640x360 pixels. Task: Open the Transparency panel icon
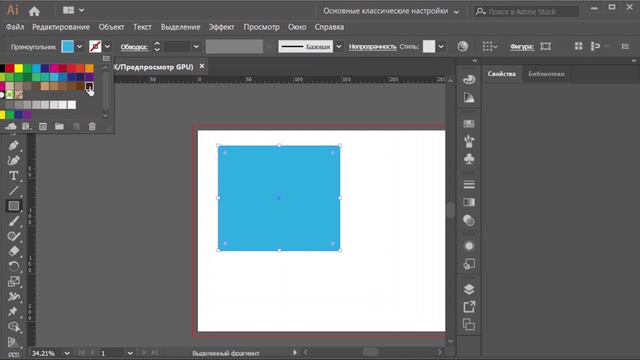click(x=469, y=220)
